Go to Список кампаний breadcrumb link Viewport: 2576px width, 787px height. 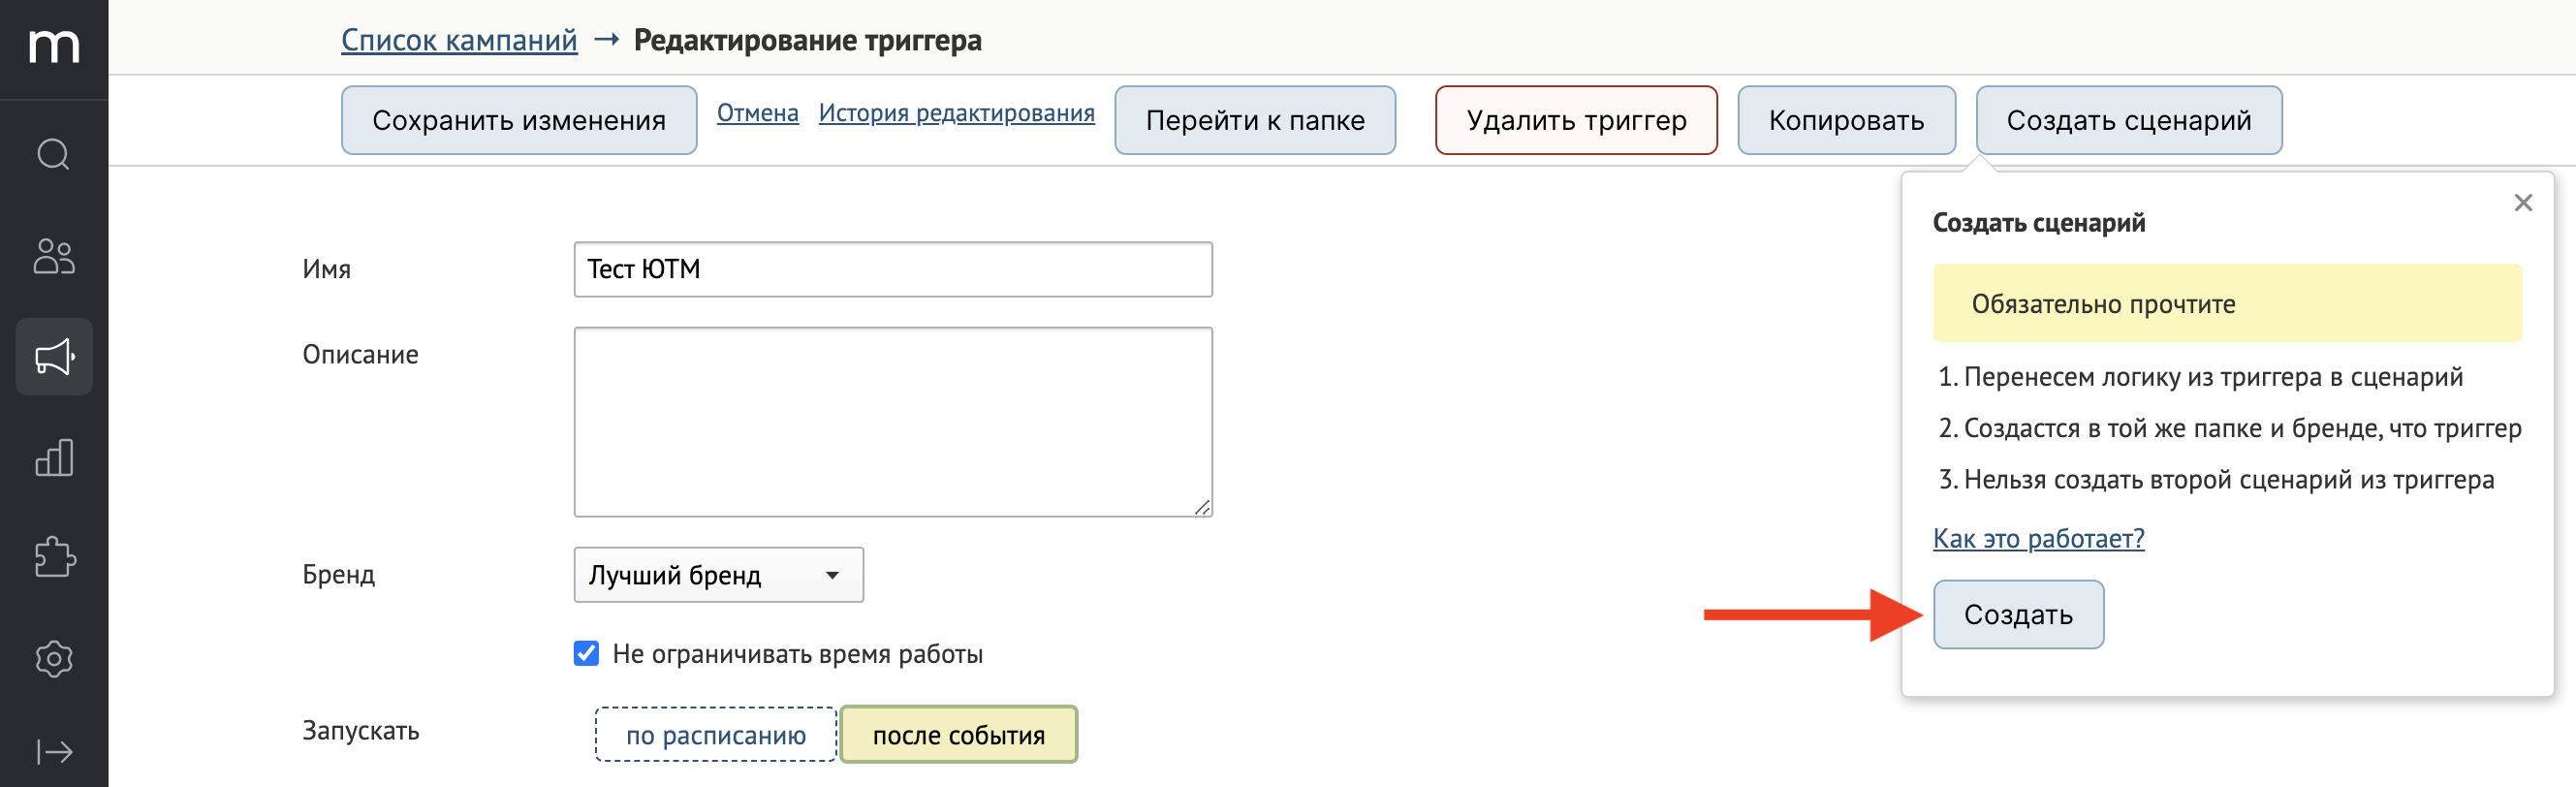pyautogui.click(x=459, y=40)
